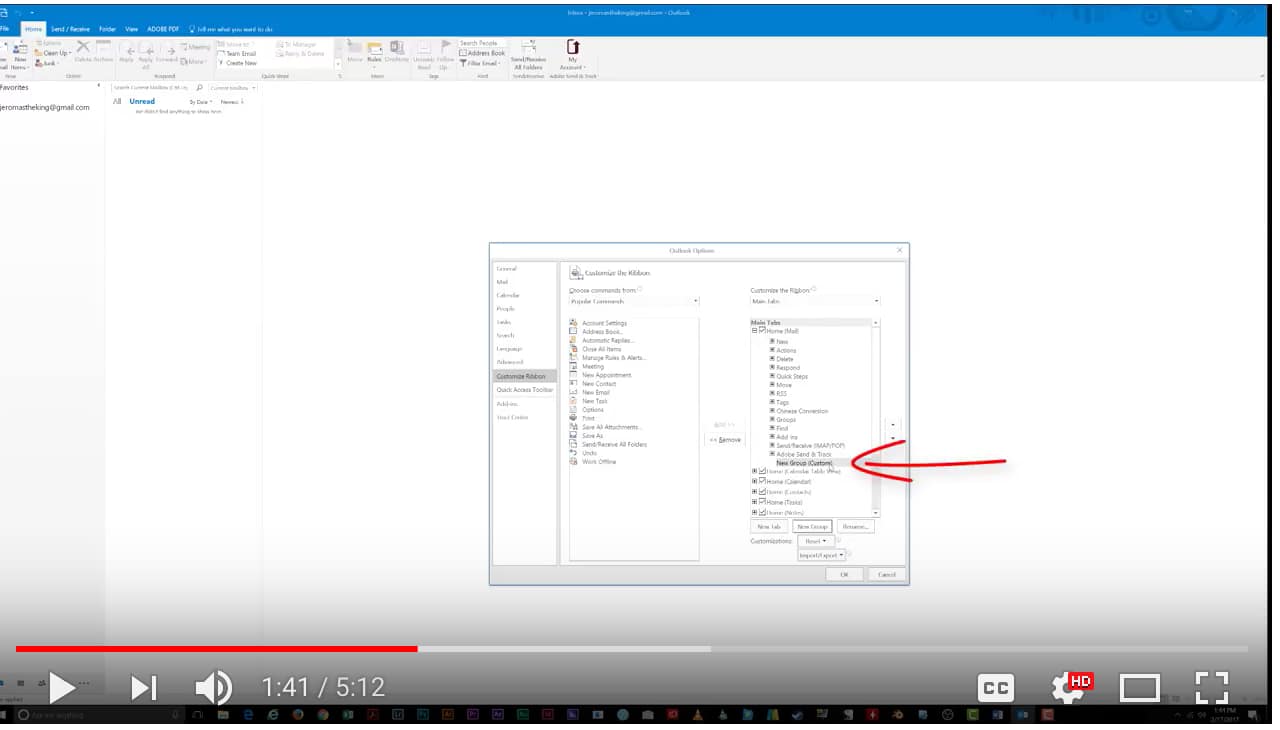The height and width of the screenshot is (730, 1280).
Task: Click the Search People box icon area
Action: click(478, 42)
